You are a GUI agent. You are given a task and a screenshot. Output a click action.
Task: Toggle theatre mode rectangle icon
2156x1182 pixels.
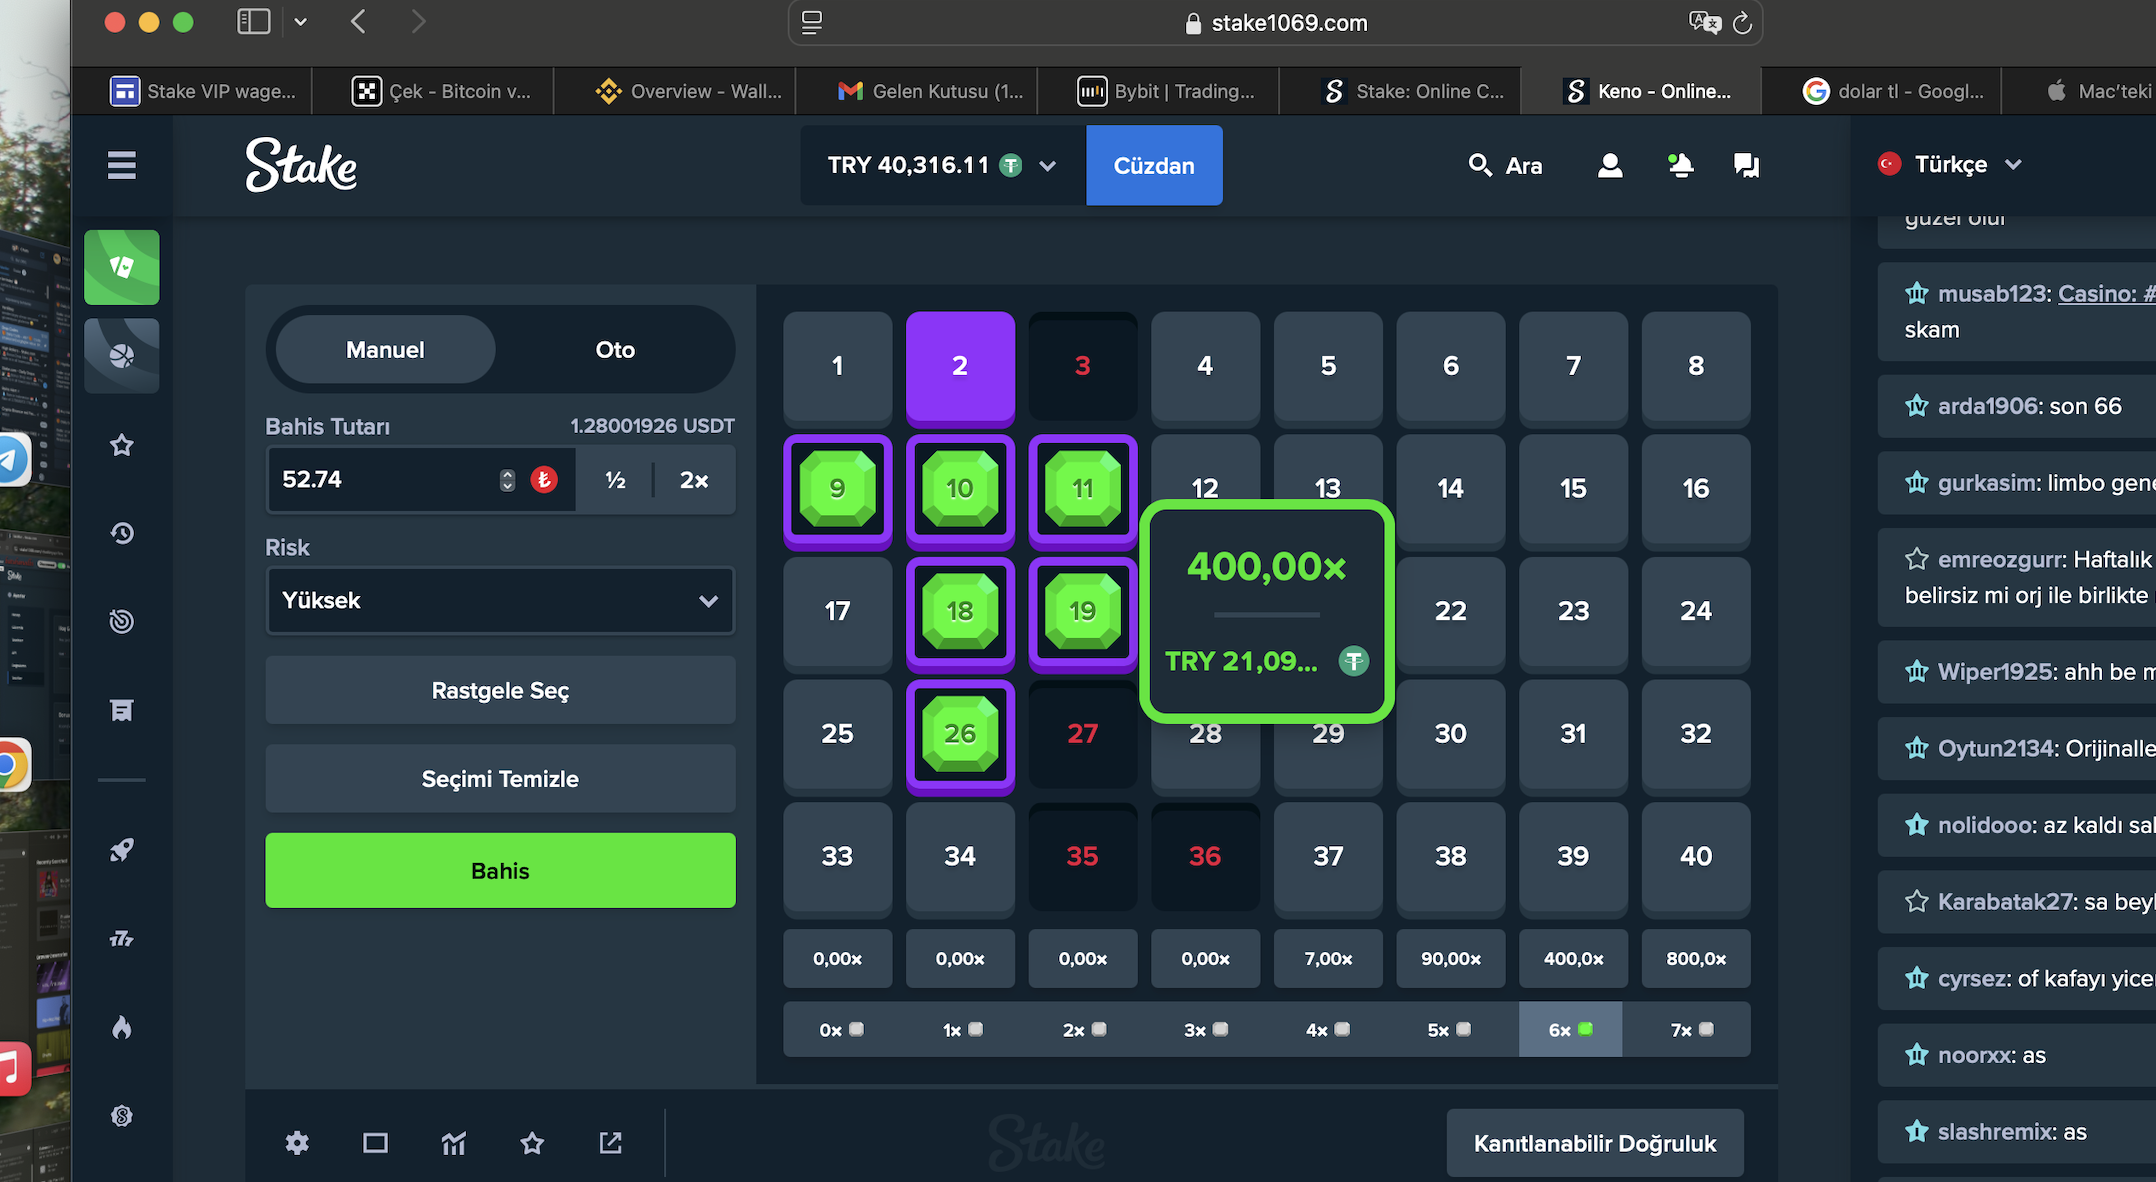coord(375,1143)
